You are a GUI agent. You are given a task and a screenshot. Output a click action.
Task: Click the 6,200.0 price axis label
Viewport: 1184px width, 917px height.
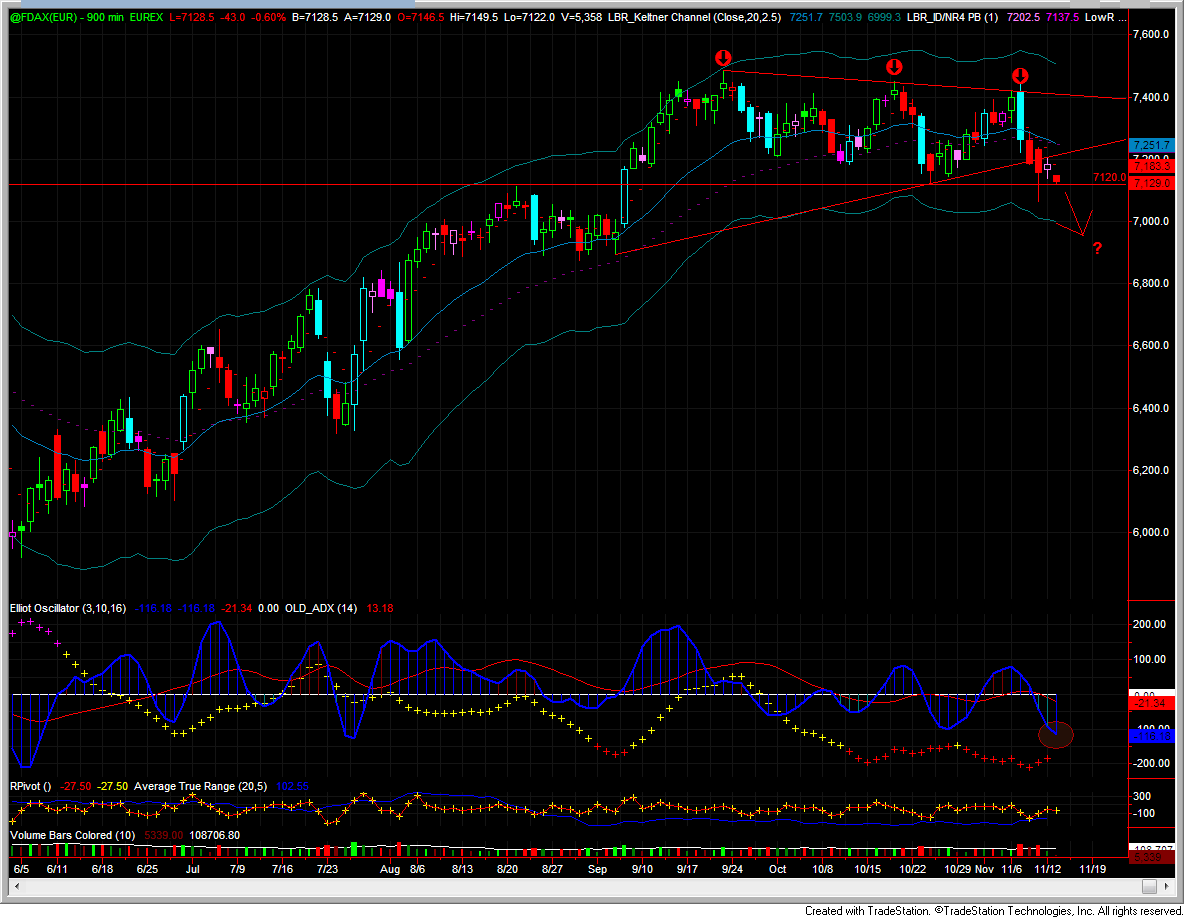(x=1151, y=470)
